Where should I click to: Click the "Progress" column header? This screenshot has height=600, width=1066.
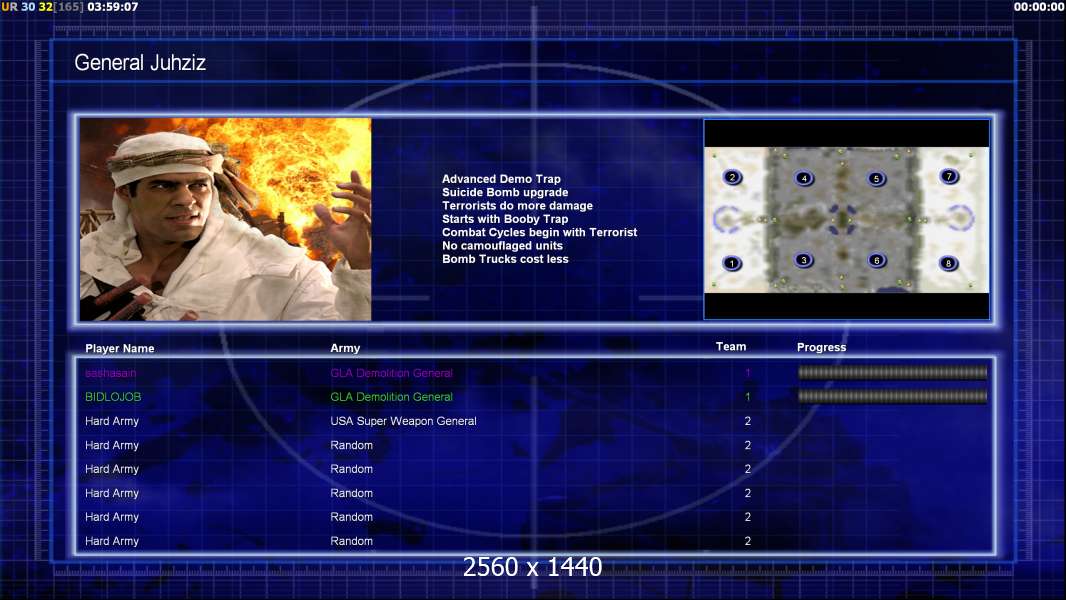[x=821, y=347]
